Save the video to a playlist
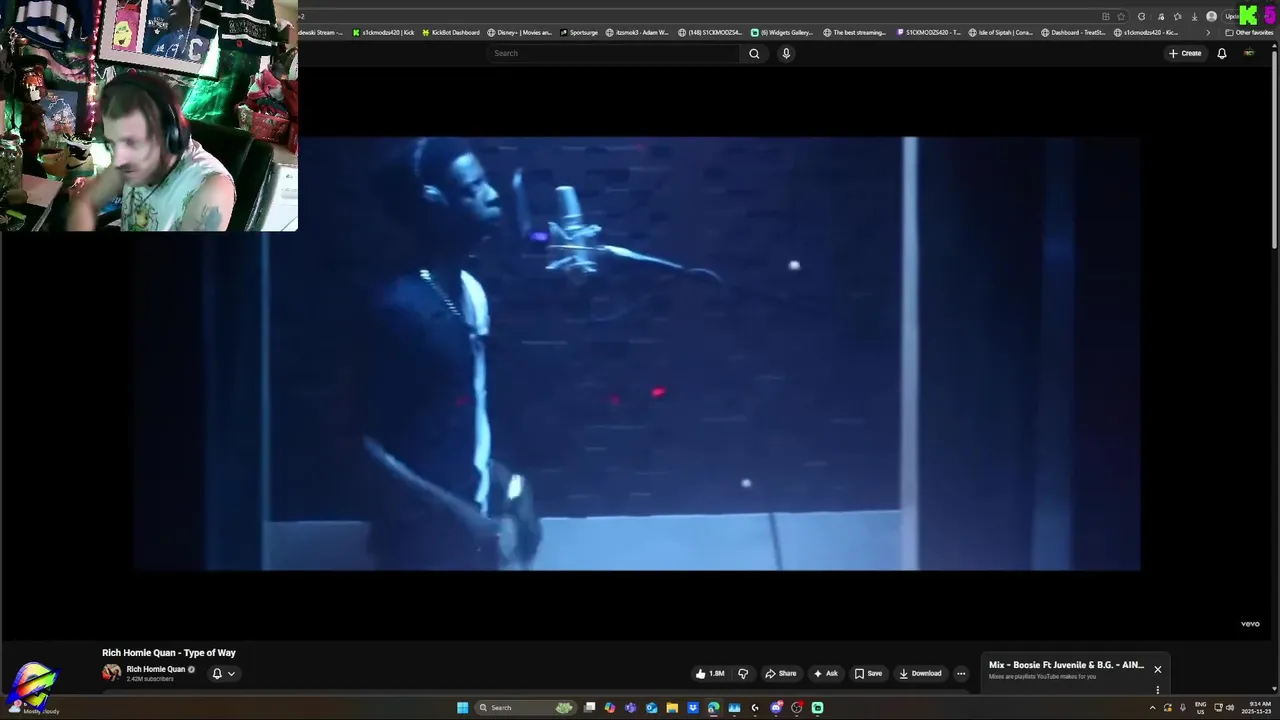This screenshot has height=720, width=1280. pyautogui.click(x=868, y=673)
